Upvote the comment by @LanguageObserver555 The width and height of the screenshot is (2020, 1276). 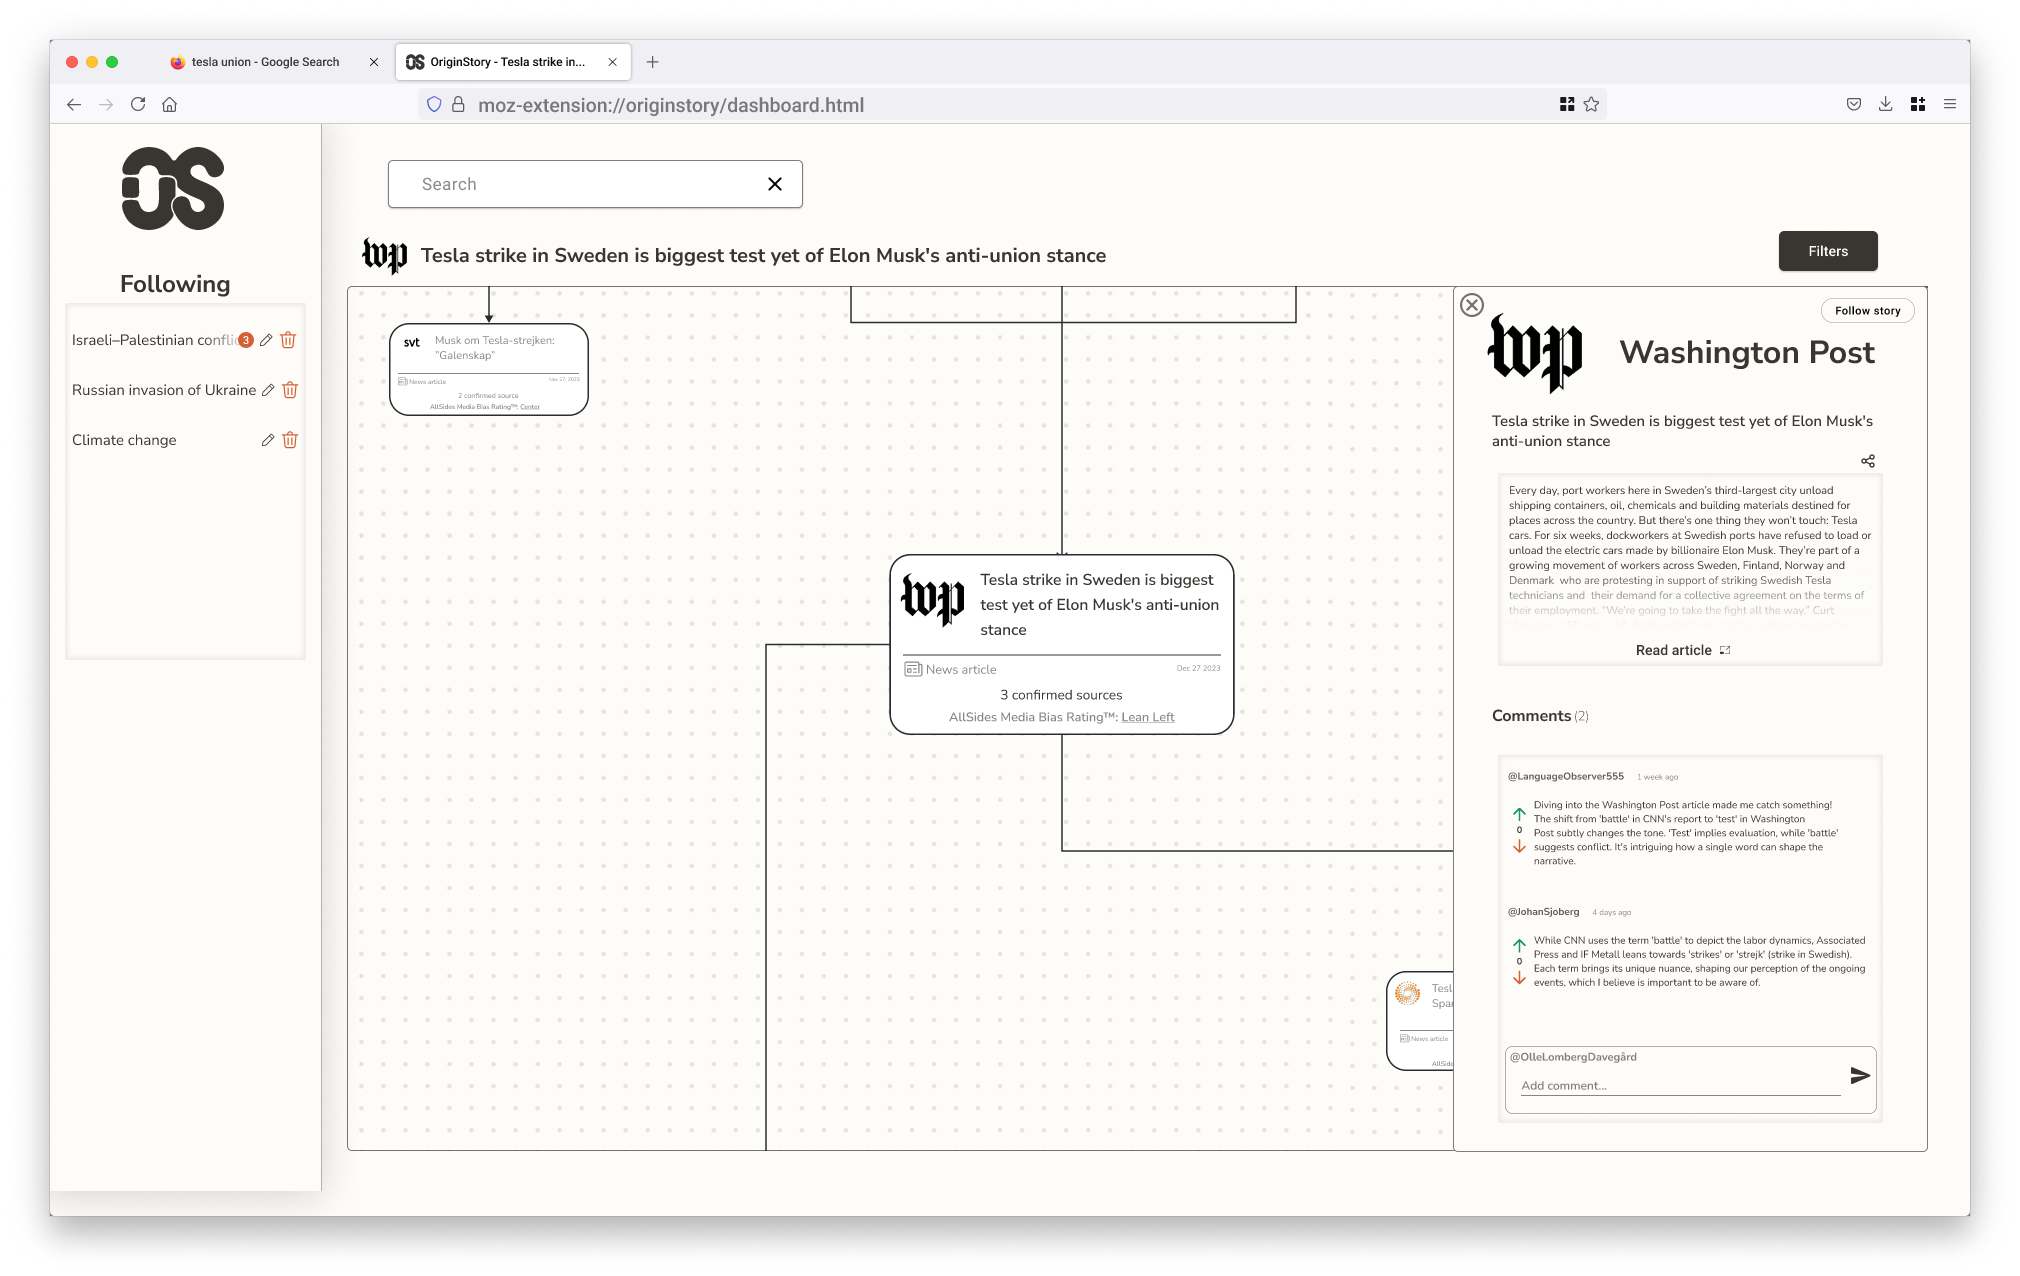tap(1518, 814)
